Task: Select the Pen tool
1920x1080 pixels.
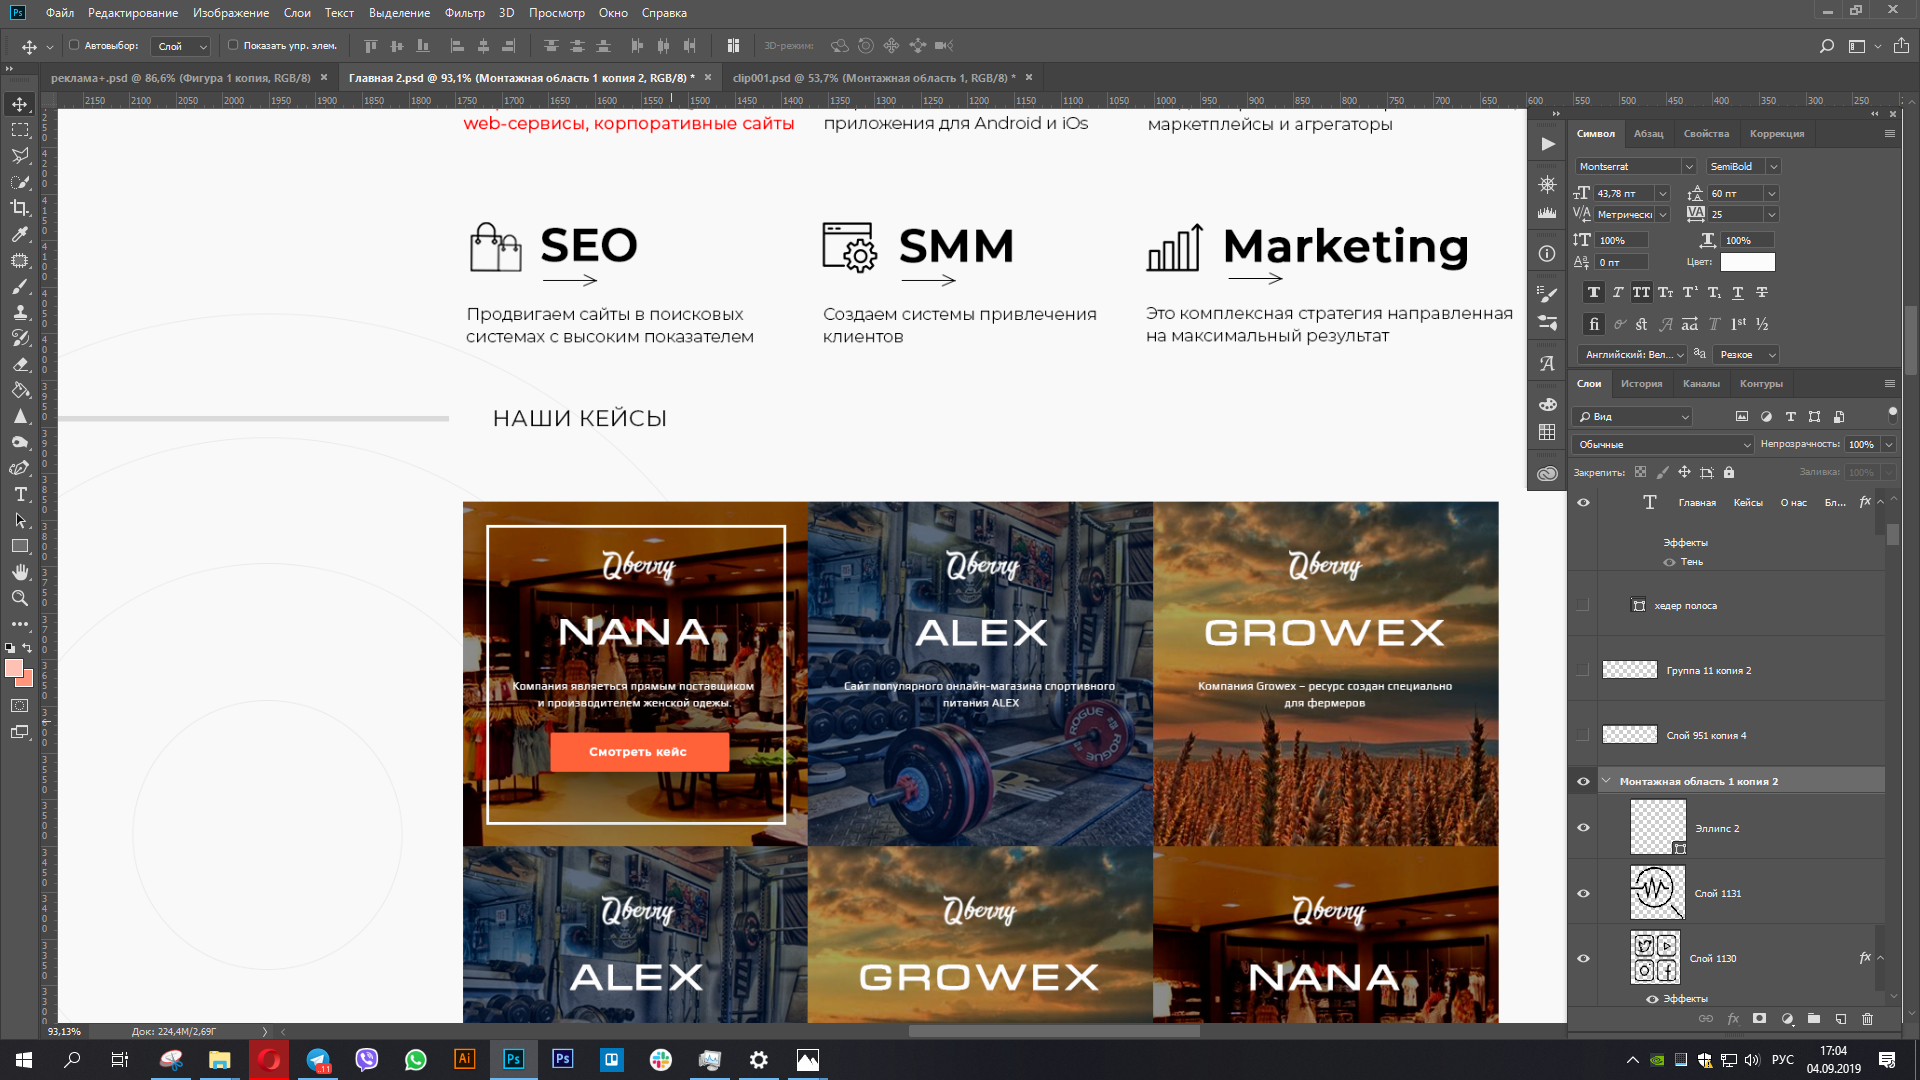Action: [x=20, y=468]
